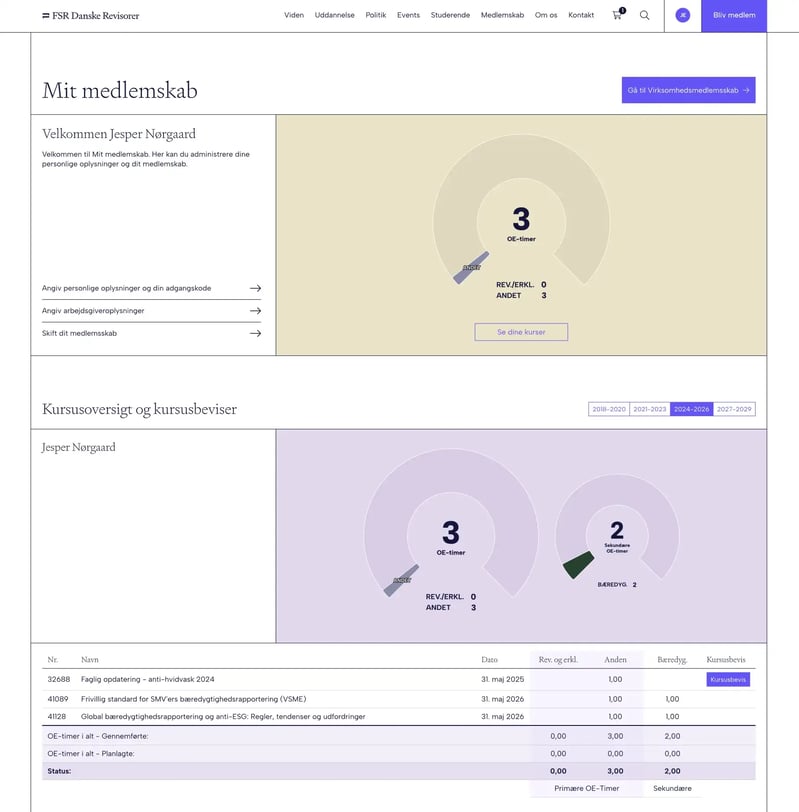This screenshot has height=812, width=799.
Task: Select the 2018-2020 period tab
Action: click(609, 409)
